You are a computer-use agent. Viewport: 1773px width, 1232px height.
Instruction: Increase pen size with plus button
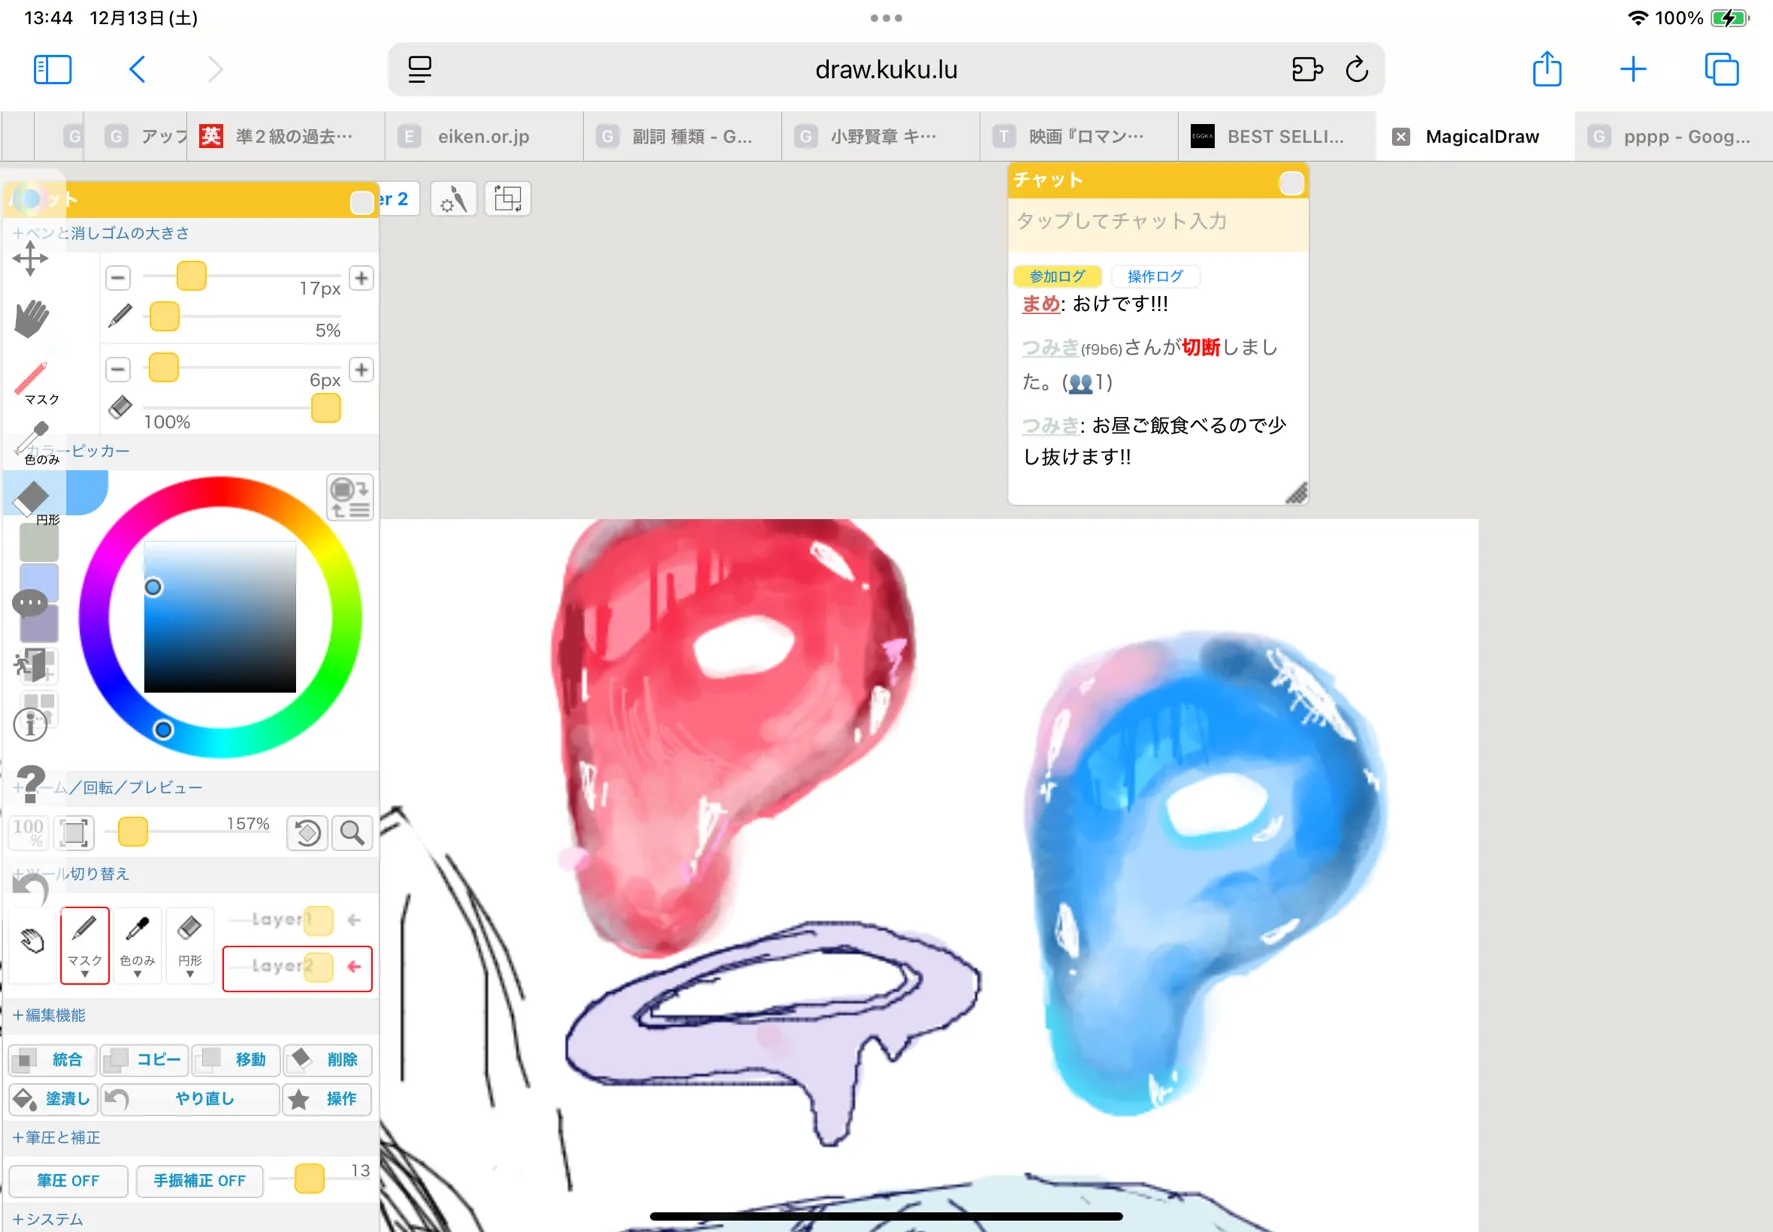[361, 277]
